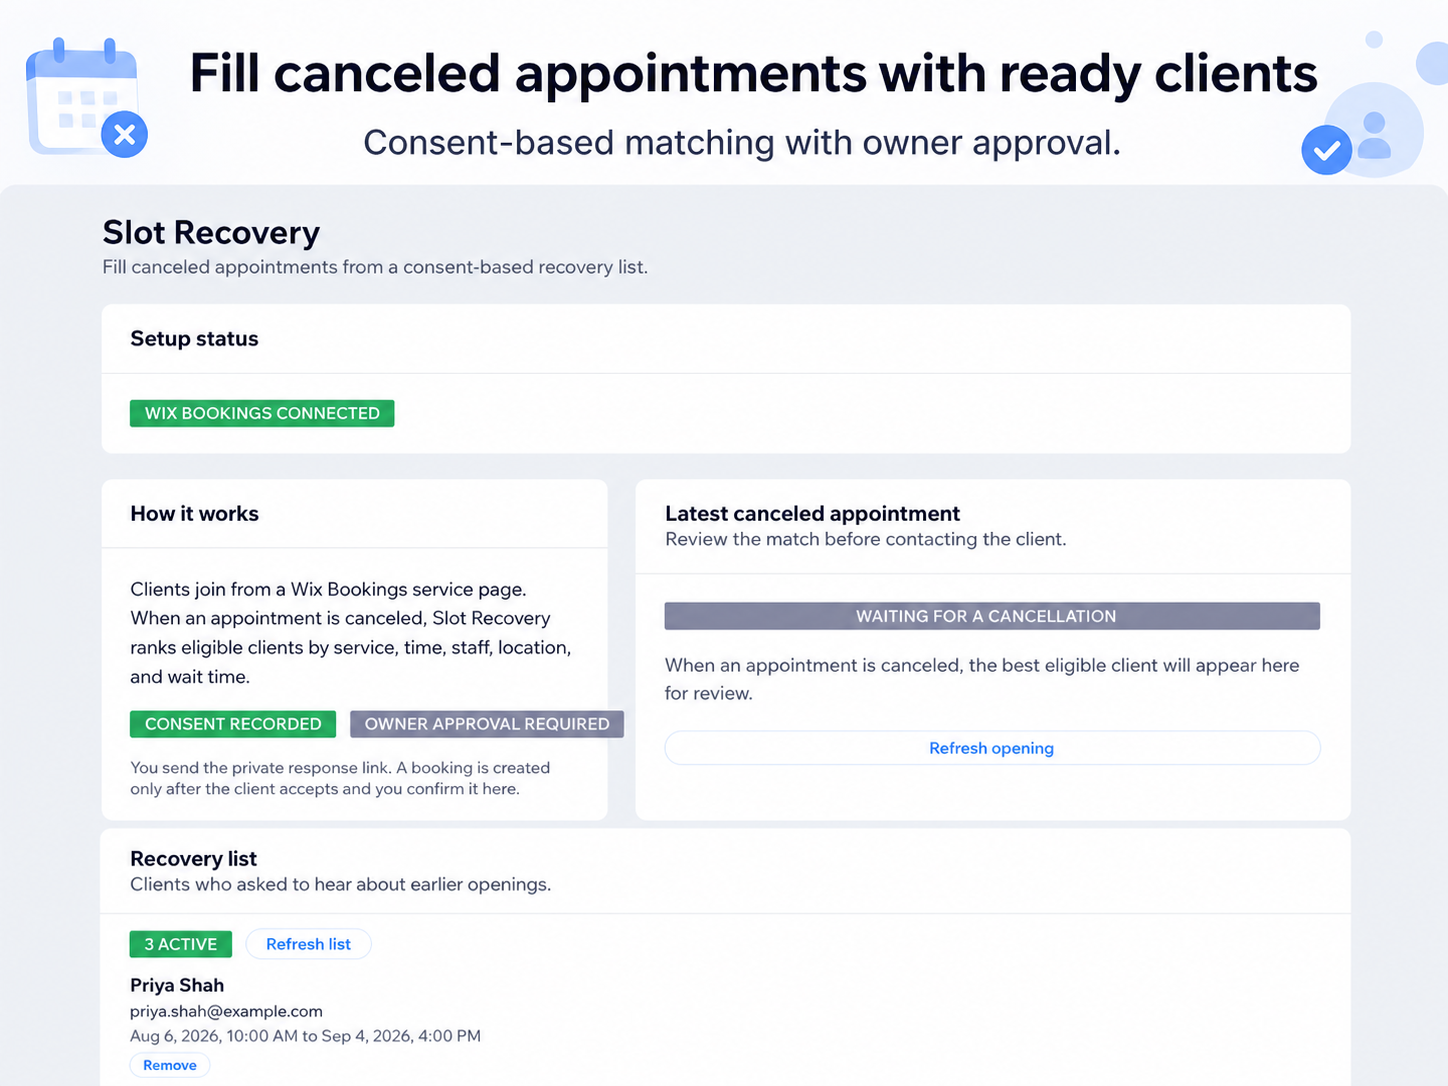Screen dimensions: 1448x1086
Task: Click the Owner Approval Required badge
Action: click(x=487, y=724)
